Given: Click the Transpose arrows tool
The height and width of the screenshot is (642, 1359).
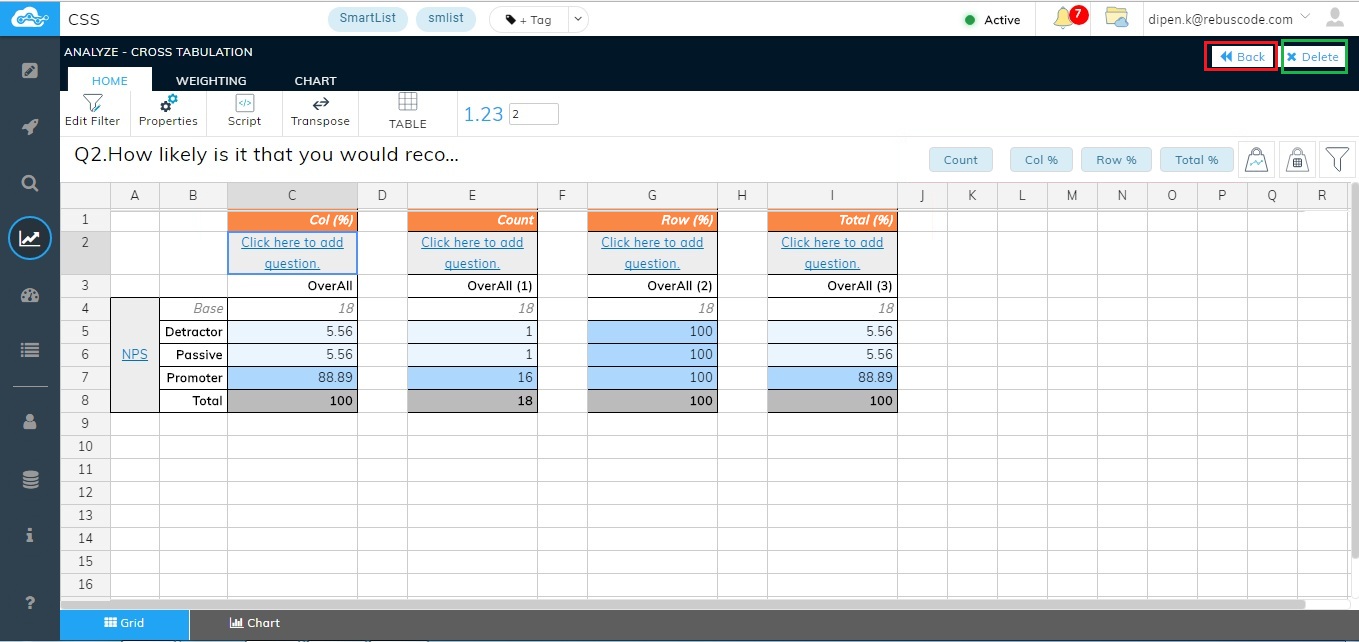Looking at the screenshot, I should click(320, 110).
